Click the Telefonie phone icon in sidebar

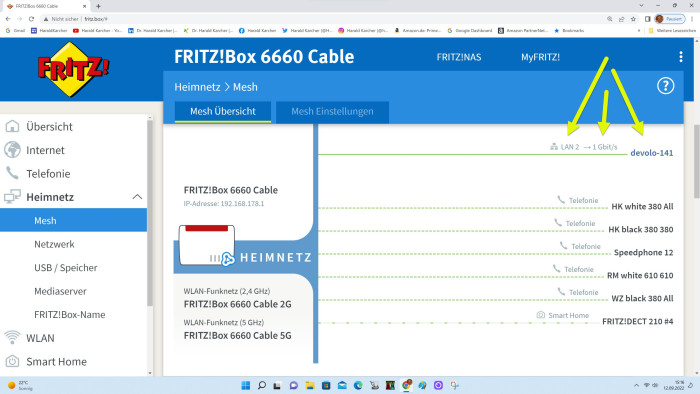[12, 173]
